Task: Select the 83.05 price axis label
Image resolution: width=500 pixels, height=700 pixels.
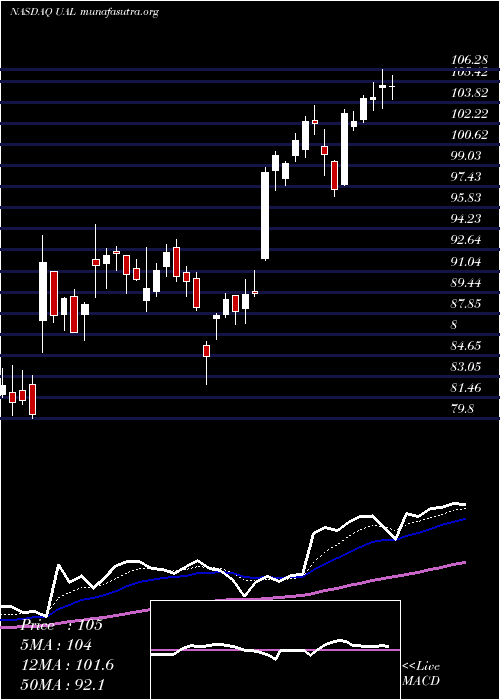Action: (466, 367)
